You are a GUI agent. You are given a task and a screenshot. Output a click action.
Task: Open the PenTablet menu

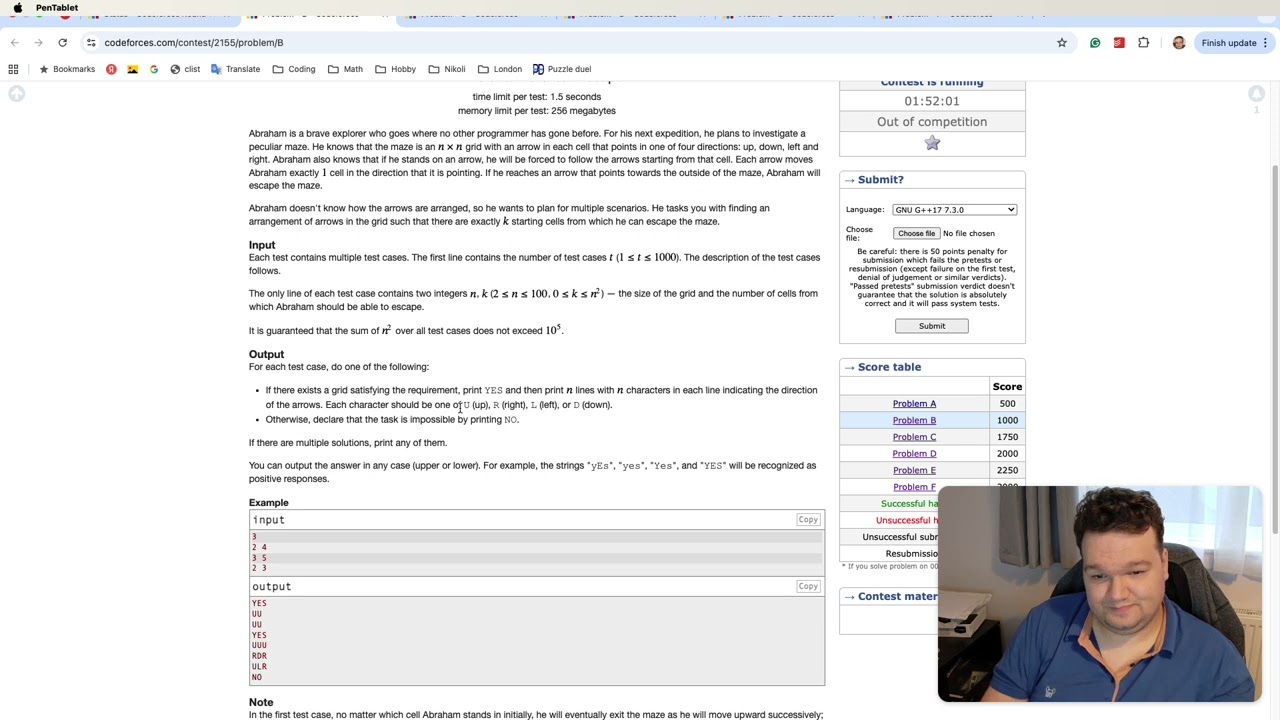[57, 7]
